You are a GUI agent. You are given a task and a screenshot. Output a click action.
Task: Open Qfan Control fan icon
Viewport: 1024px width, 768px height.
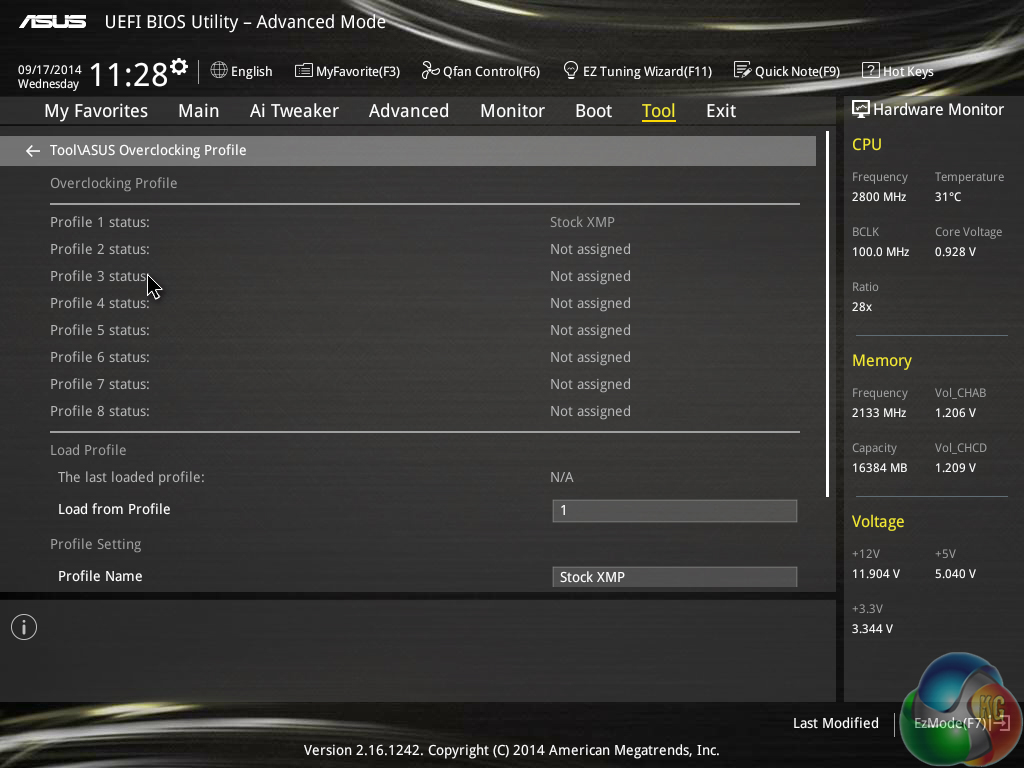[430, 71]
